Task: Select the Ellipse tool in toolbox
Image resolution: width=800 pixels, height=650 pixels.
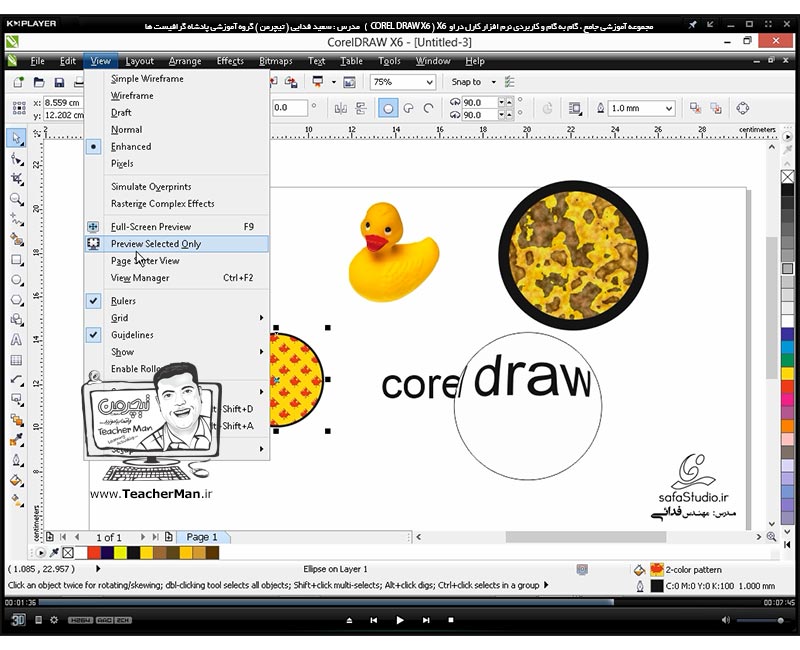Action: [17, 280]
